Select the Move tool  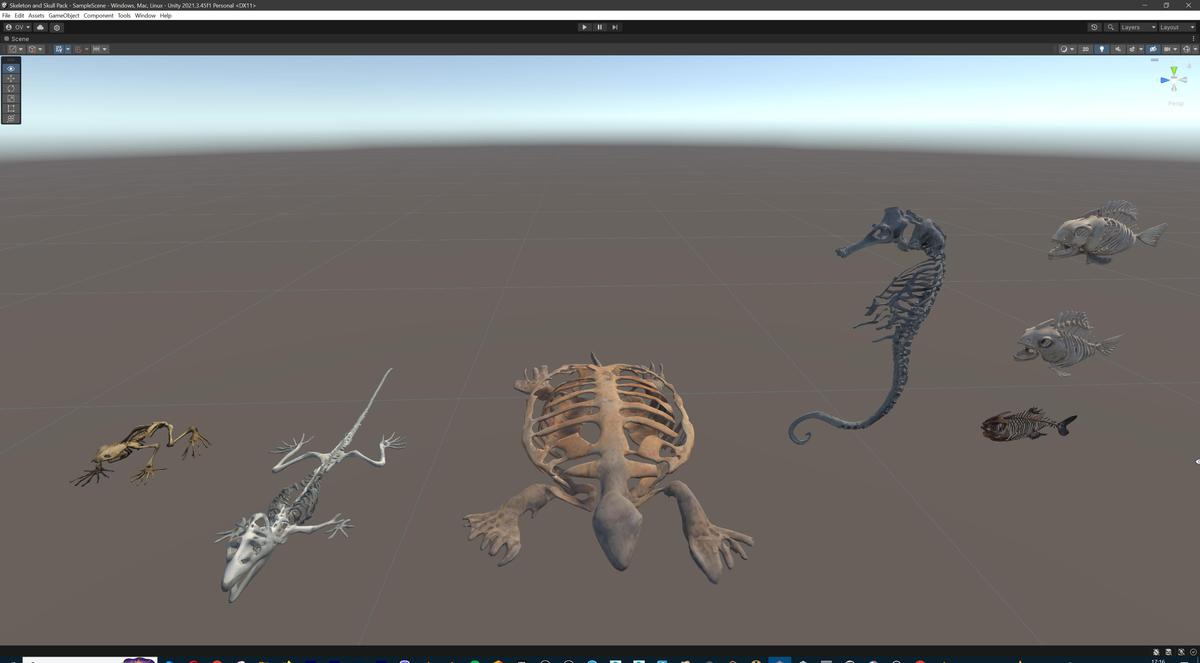tap(10, 77)
